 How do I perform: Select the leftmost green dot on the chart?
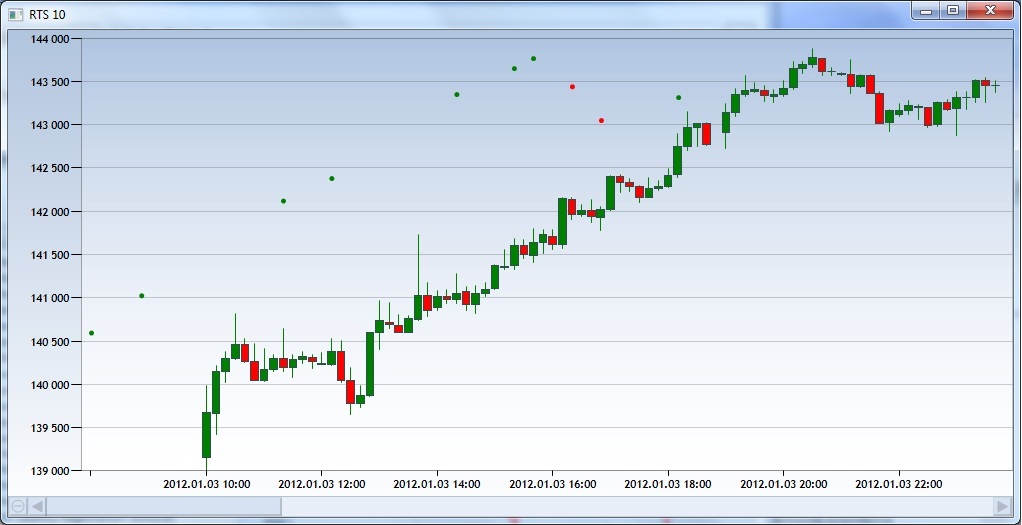coord(91,333)
